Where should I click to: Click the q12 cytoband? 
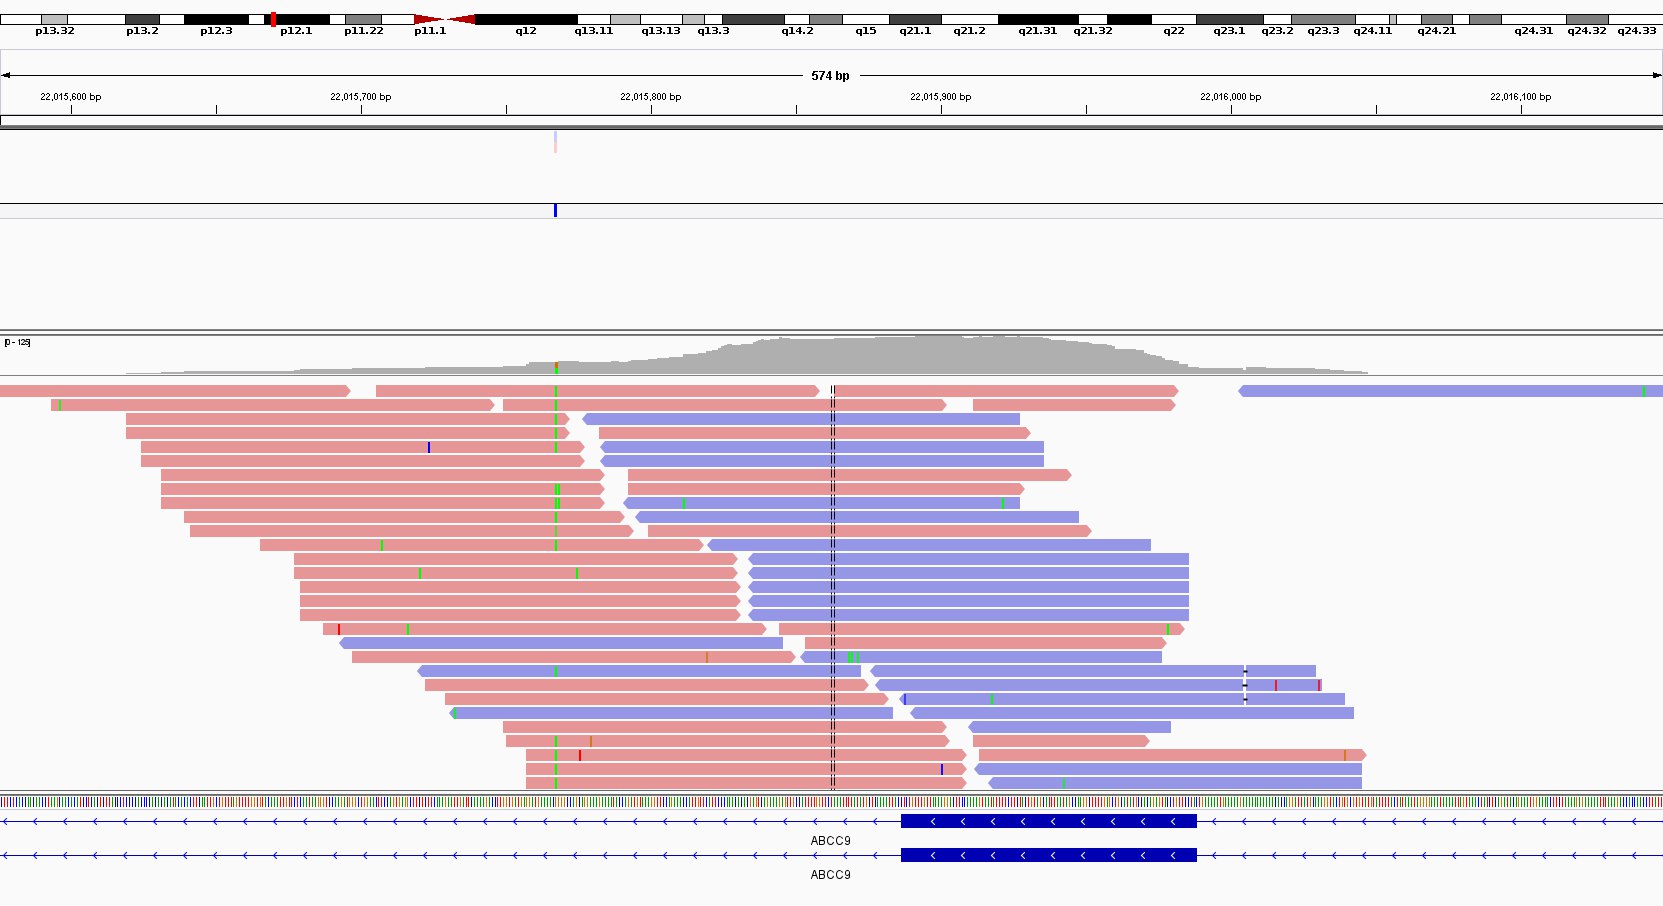click(526, 19)
